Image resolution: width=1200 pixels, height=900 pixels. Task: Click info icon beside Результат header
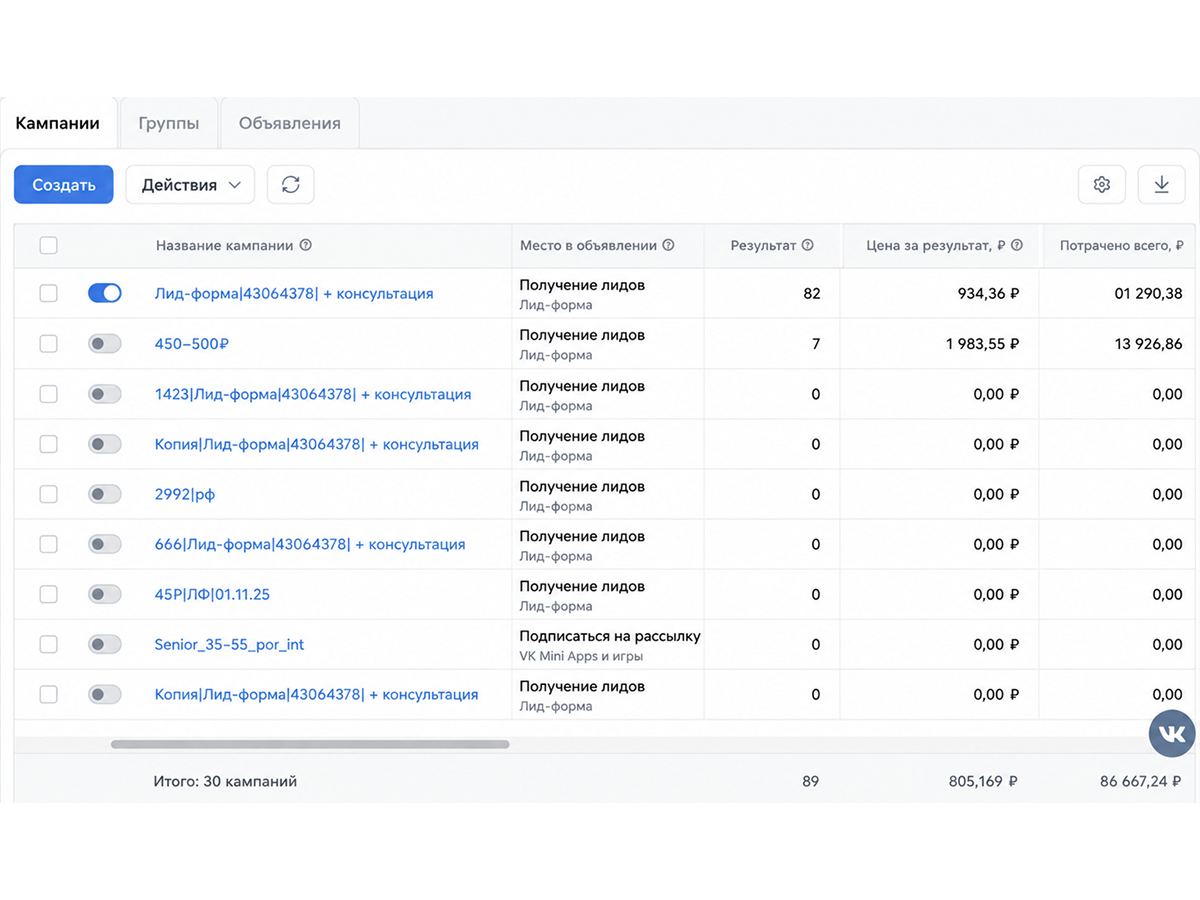(x=808, y=245)
